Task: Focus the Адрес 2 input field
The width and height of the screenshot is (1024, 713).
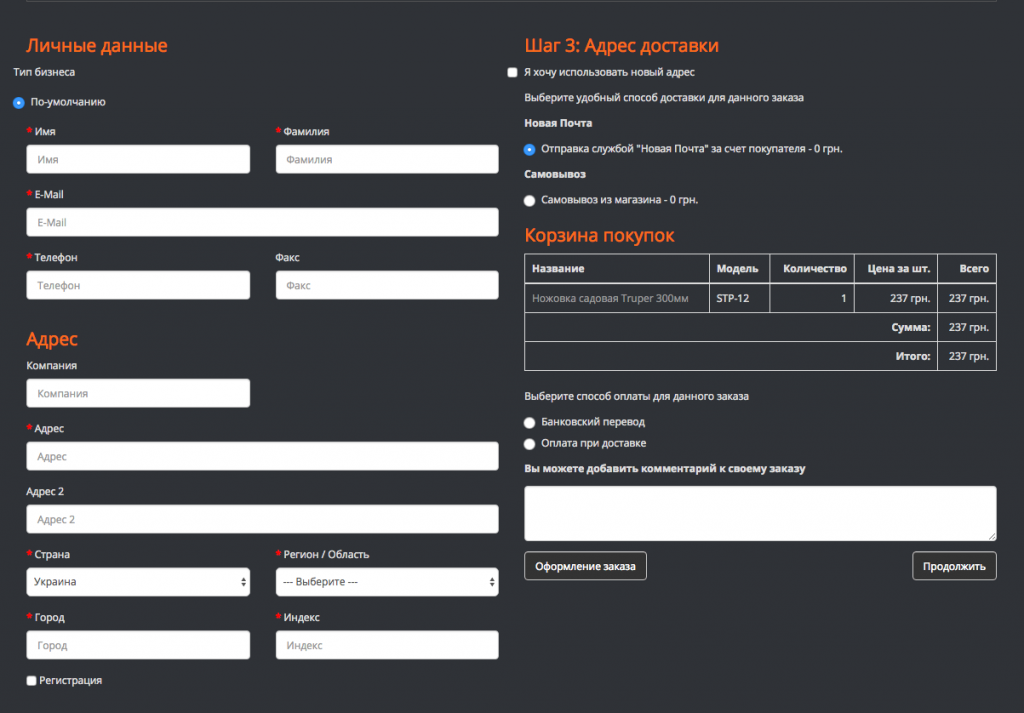Action: click(x=262, y=519)
